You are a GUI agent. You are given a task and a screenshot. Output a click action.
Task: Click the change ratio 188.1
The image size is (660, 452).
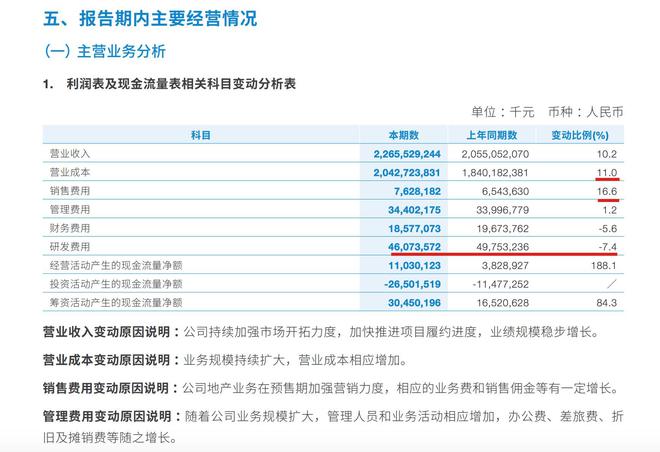coord(604,266)
